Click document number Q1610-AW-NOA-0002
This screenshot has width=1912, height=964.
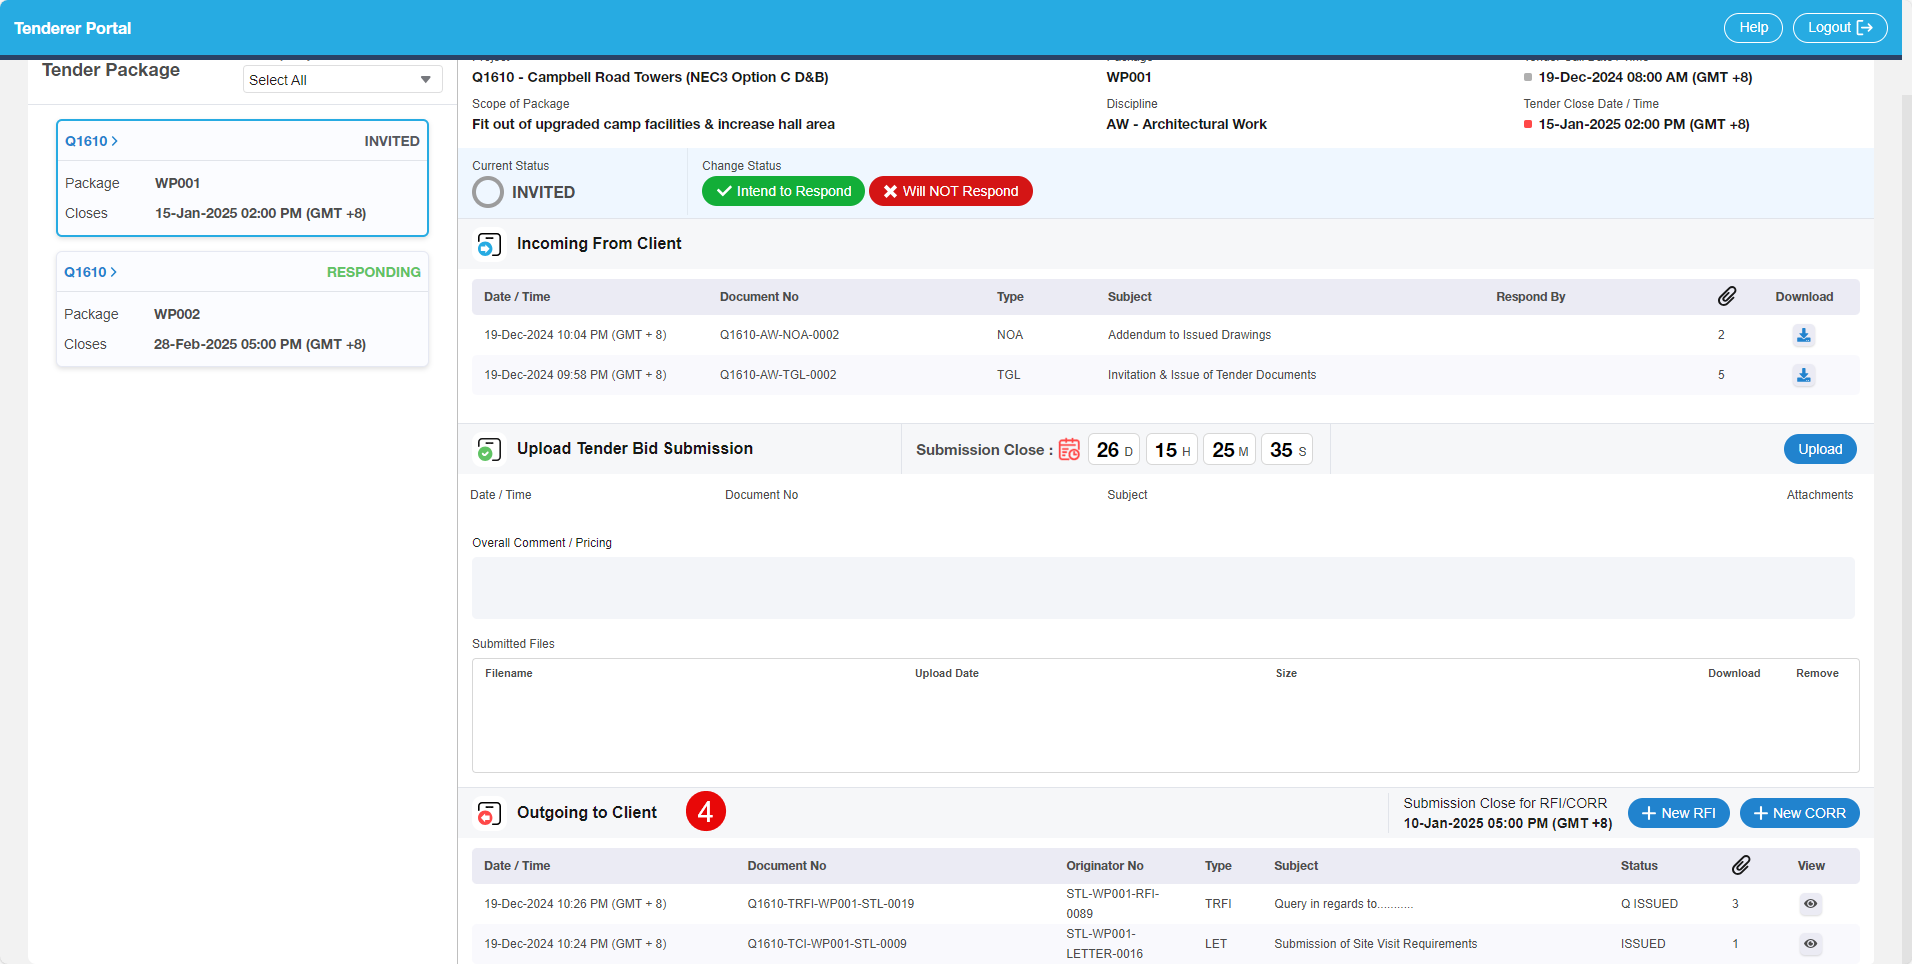(779, 335)
